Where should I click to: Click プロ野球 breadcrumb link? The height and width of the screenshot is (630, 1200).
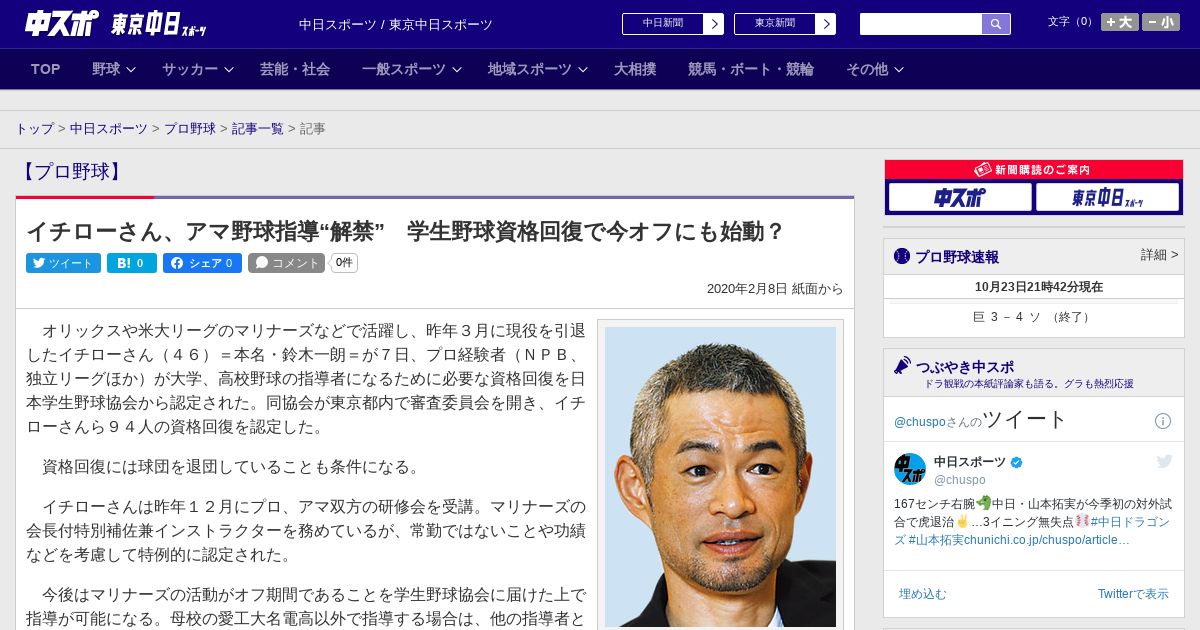tap(190, 129)
